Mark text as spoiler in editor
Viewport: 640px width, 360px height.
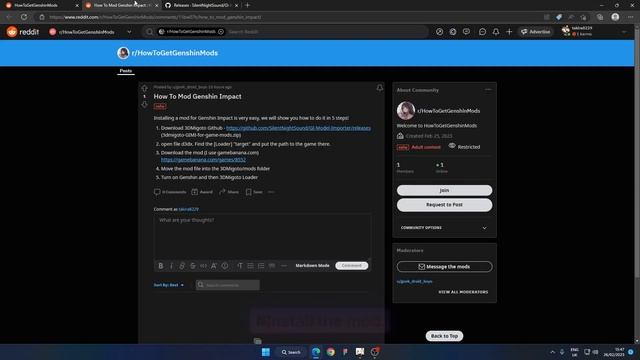(225, 266)
